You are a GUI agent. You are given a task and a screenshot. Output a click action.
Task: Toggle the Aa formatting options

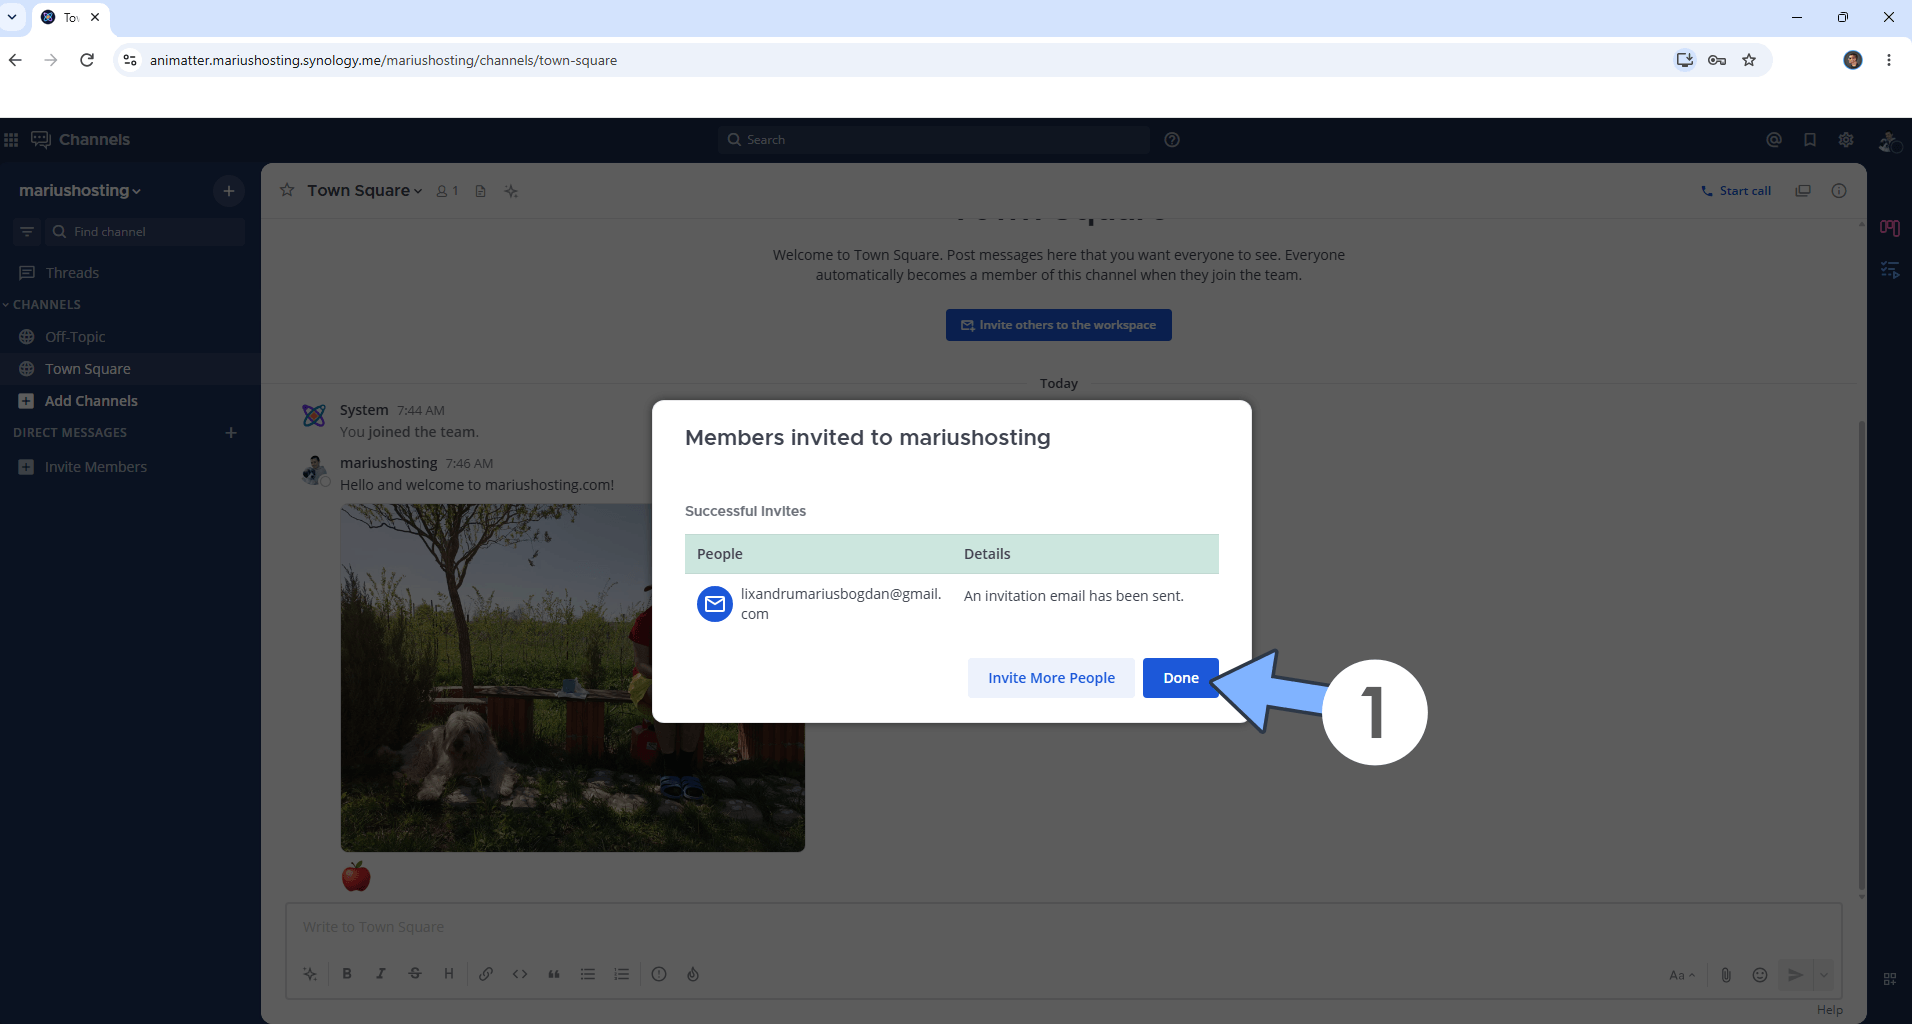click(1682, 975)
